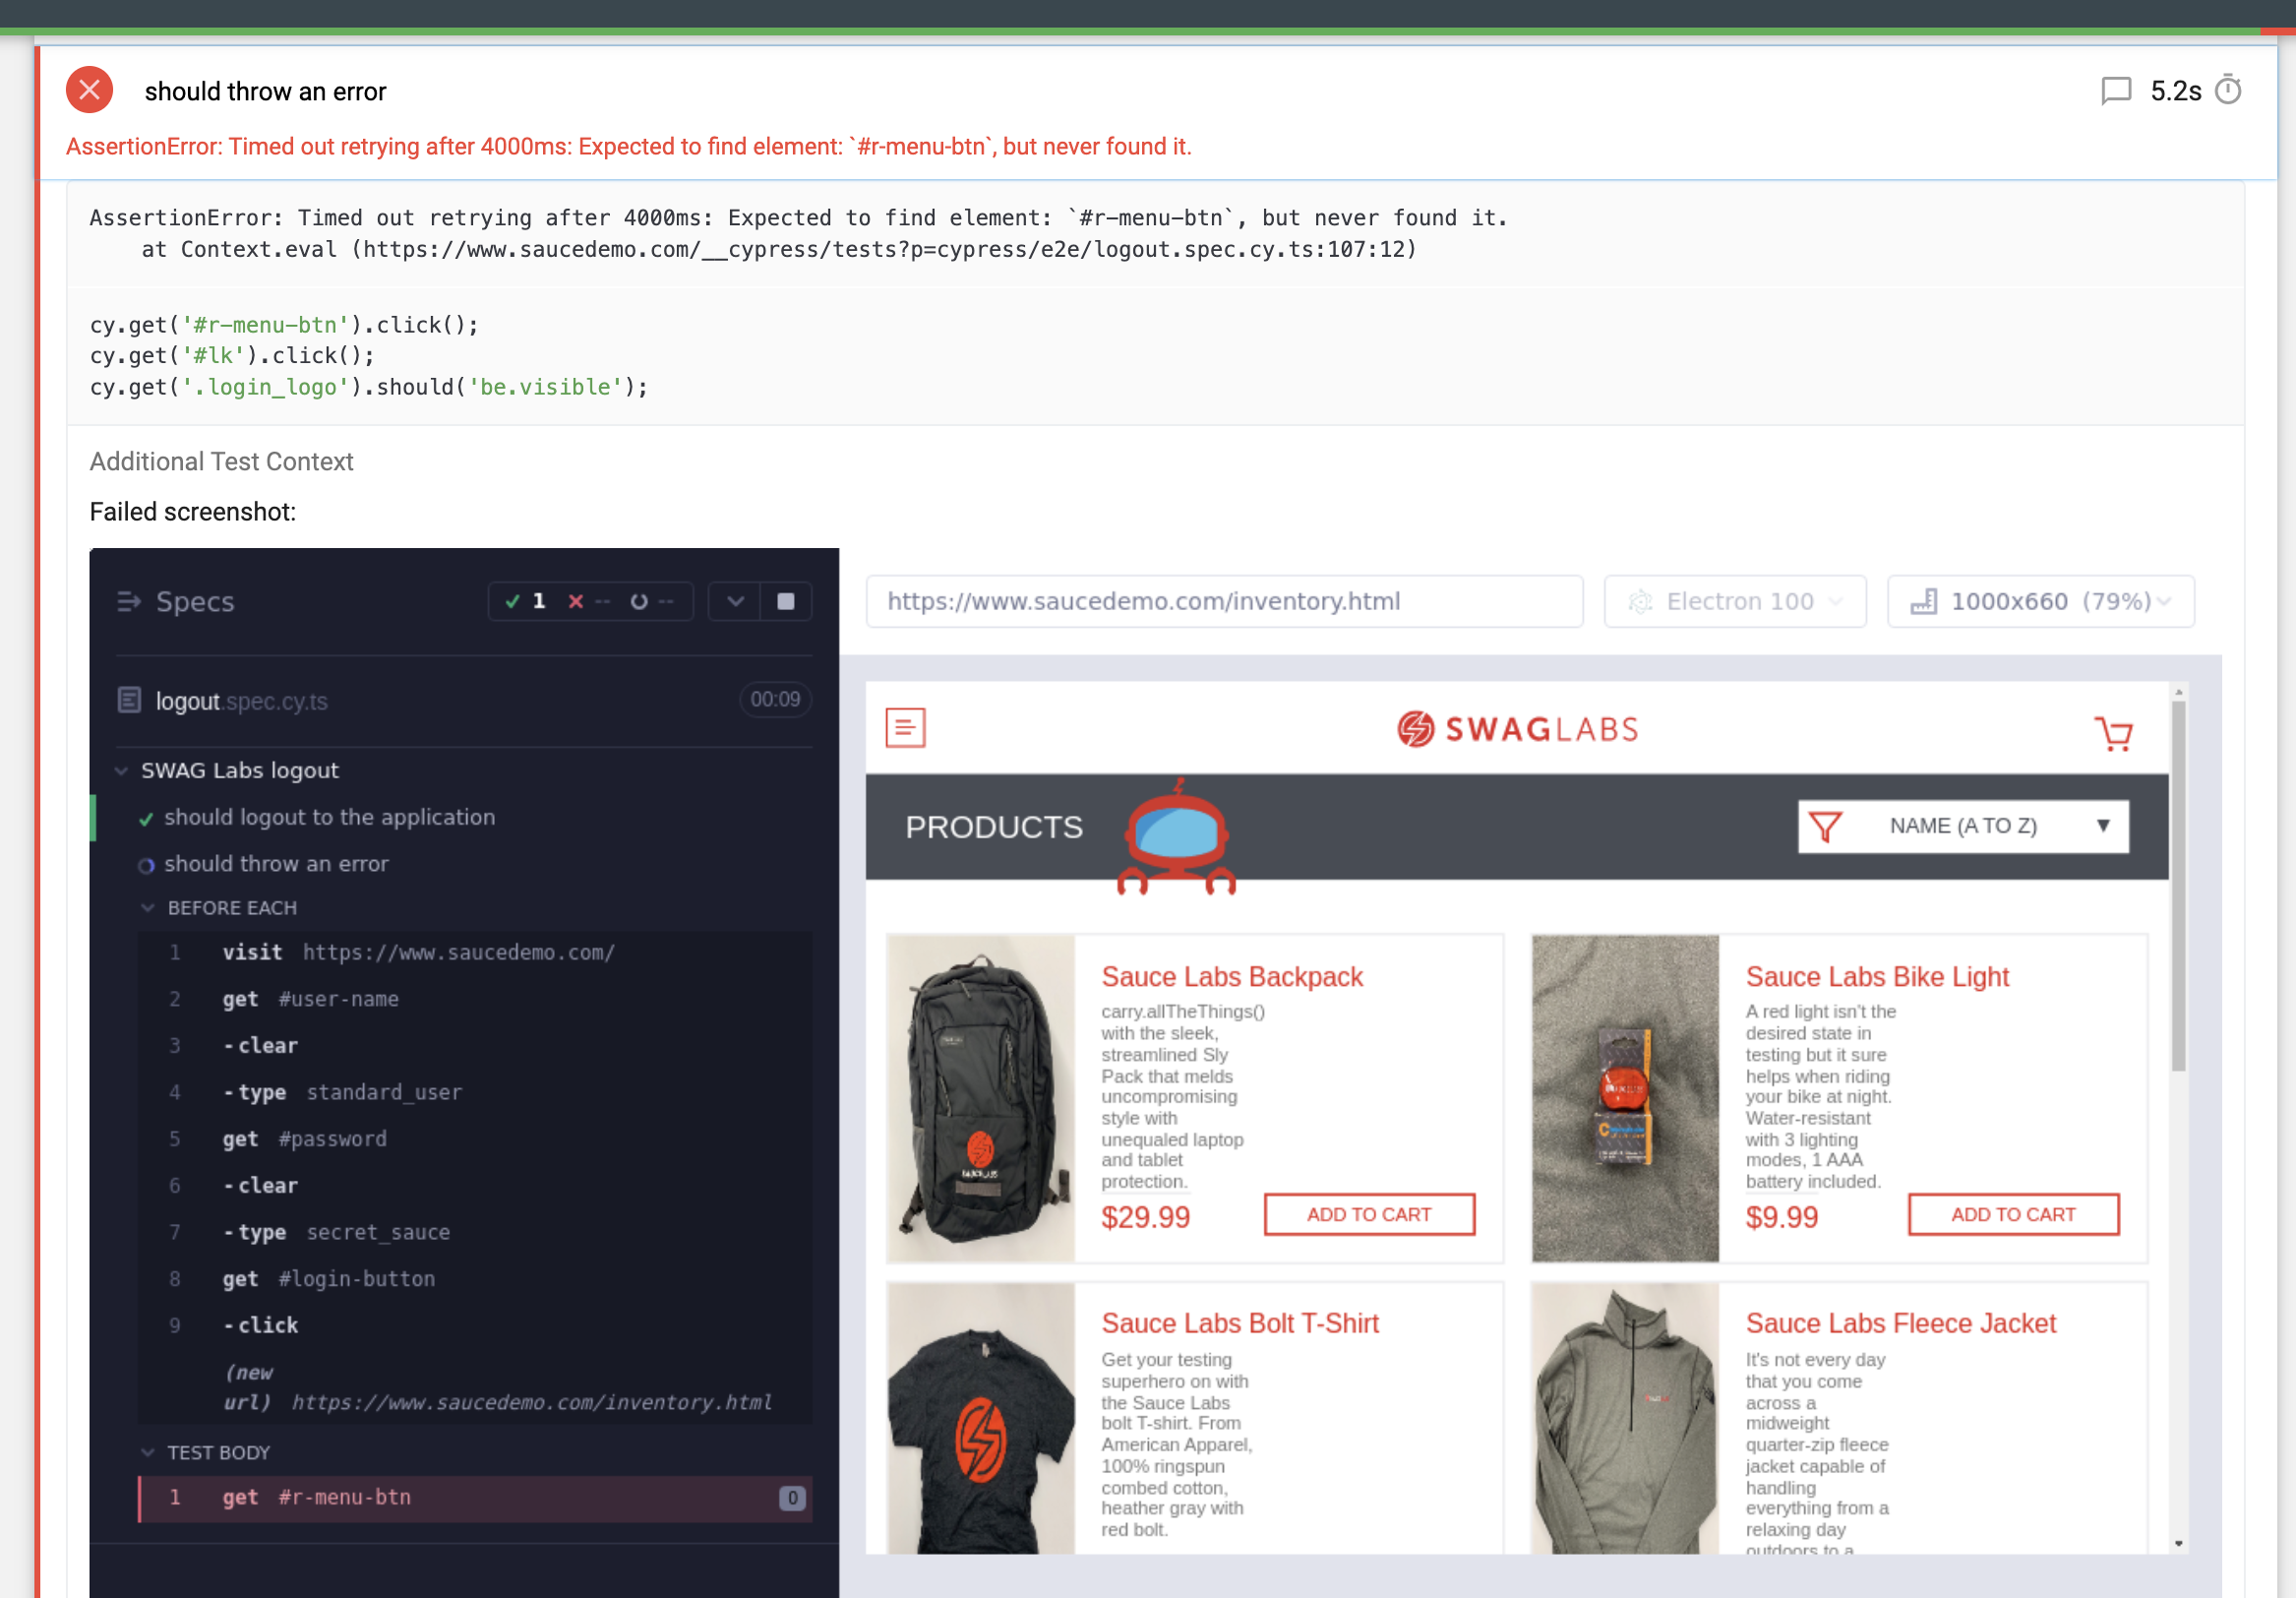Collapse the SWAG Labs logout suite
This screenshot has height=1598, width=2296.
122,770
